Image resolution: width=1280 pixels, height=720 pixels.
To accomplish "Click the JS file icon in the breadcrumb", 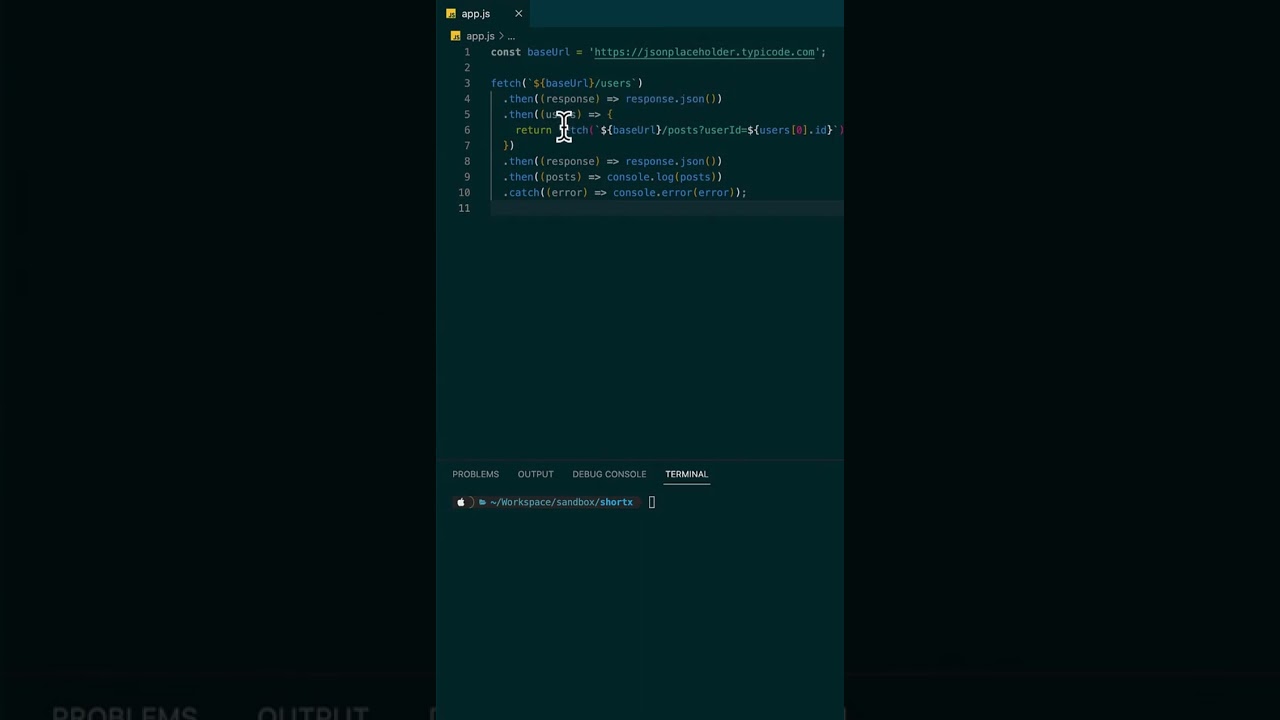I will pyautogui.click(x=456, y=36).
